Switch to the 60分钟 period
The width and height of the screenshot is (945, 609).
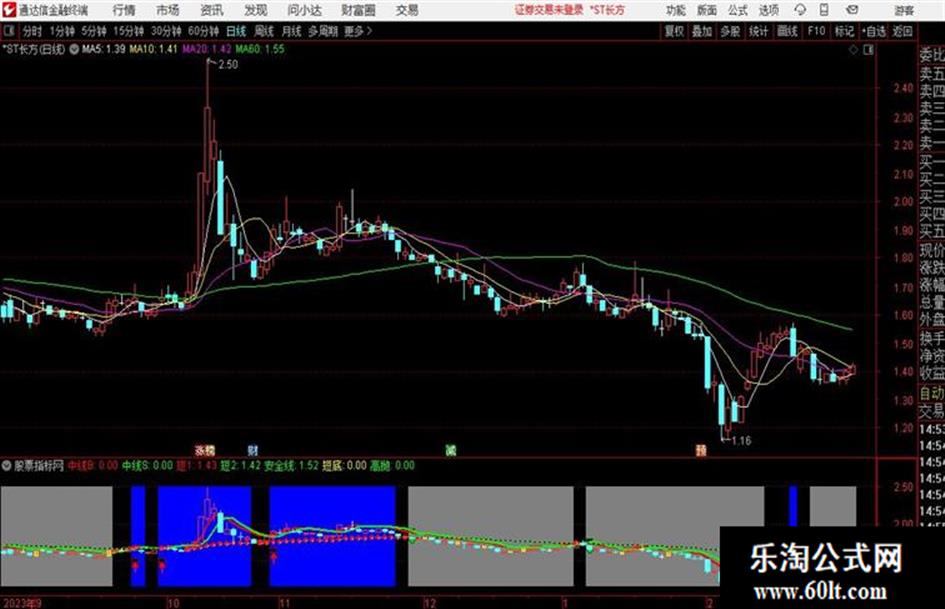[x=204, y=31]
